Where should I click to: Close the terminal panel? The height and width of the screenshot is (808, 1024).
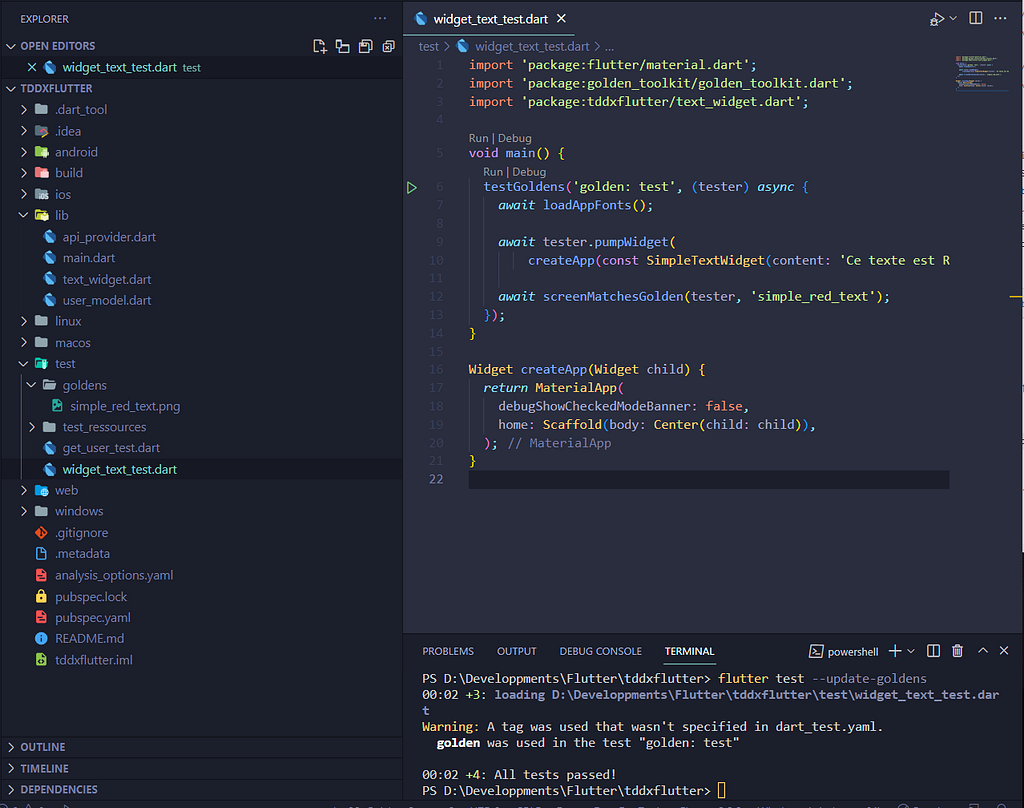click(1004, 651)
